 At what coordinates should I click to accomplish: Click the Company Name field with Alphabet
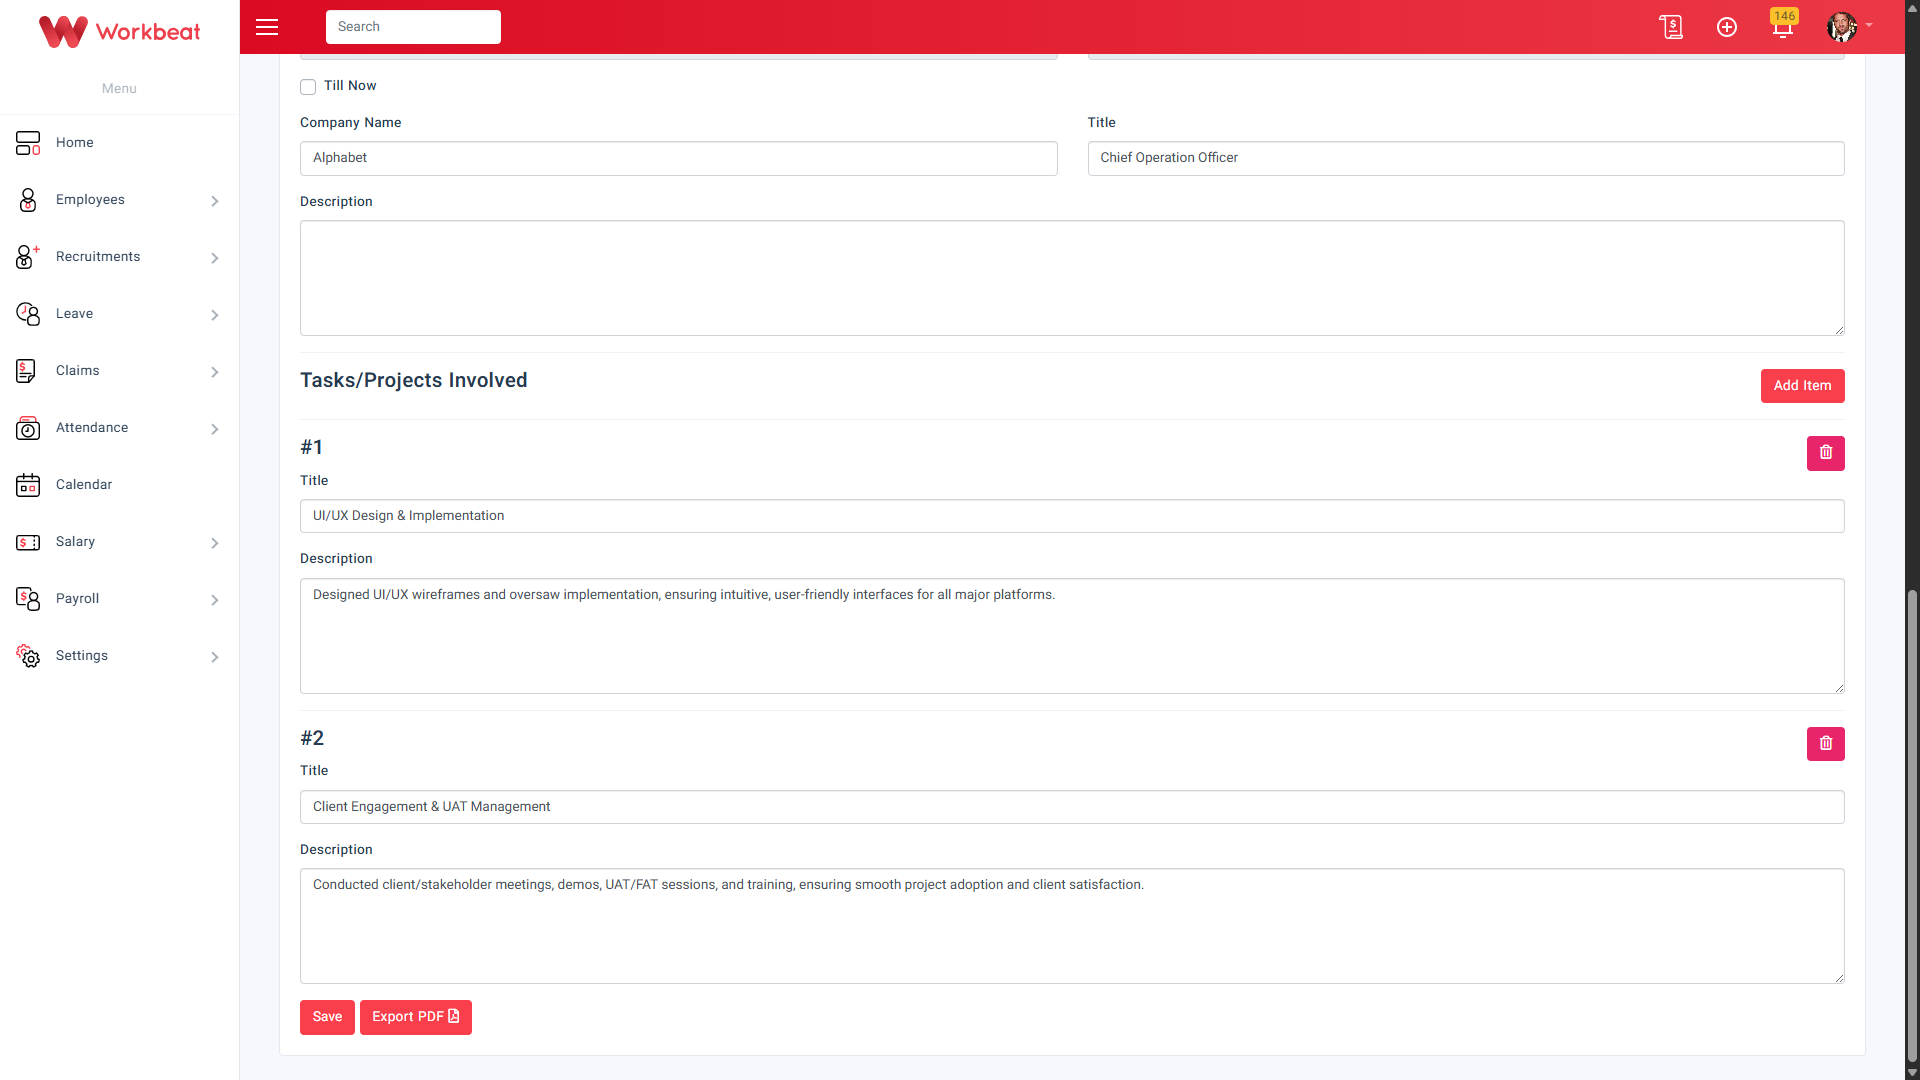pos(678,158)
